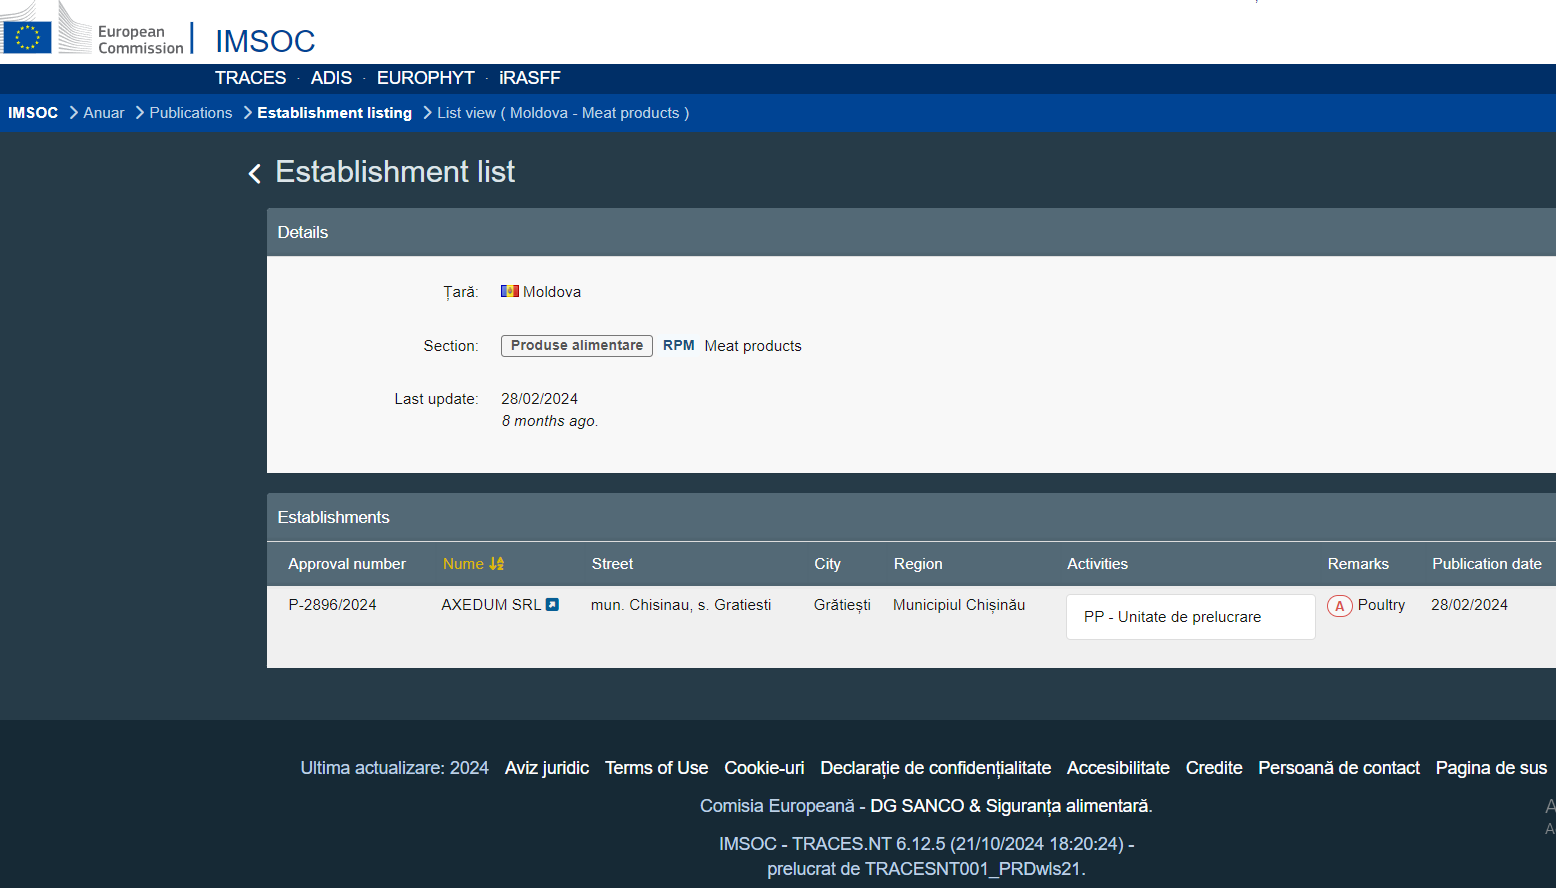Open Establishment listing breadcrumb
The image size is (1556, 888).
pyautogui.click(x=334, y=113)
